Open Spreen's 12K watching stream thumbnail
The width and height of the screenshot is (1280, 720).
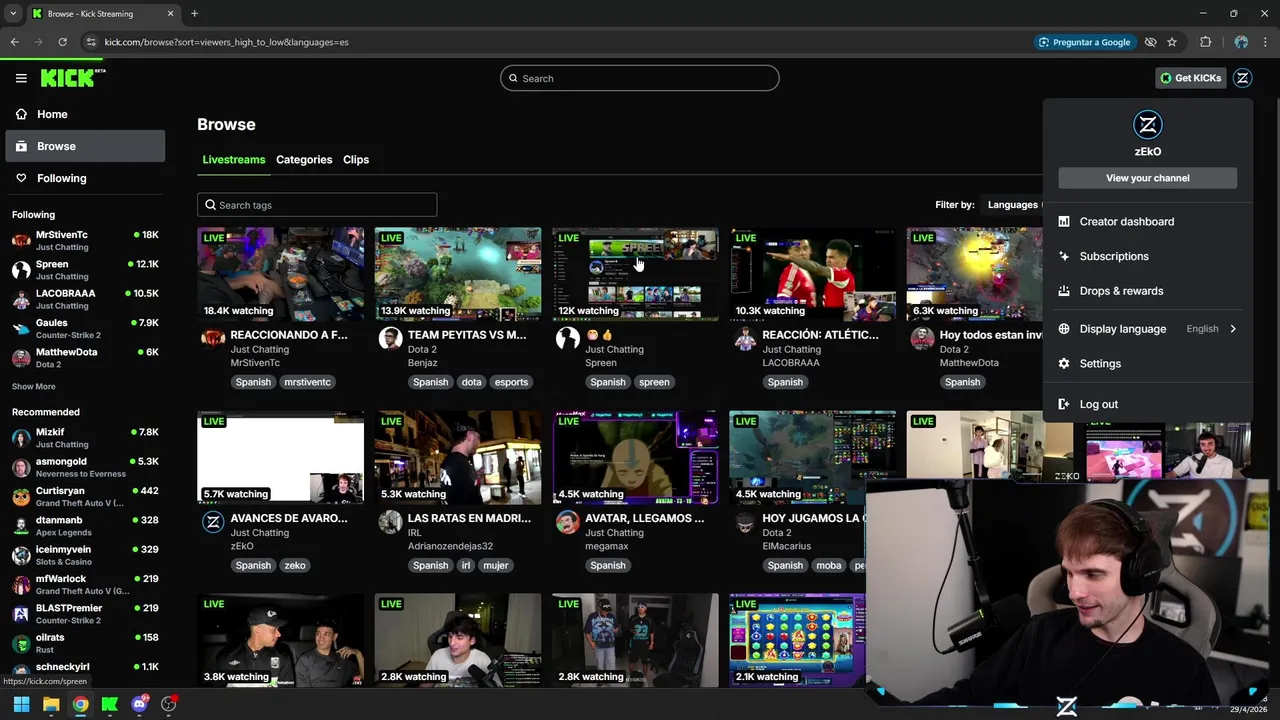[635, 274]
